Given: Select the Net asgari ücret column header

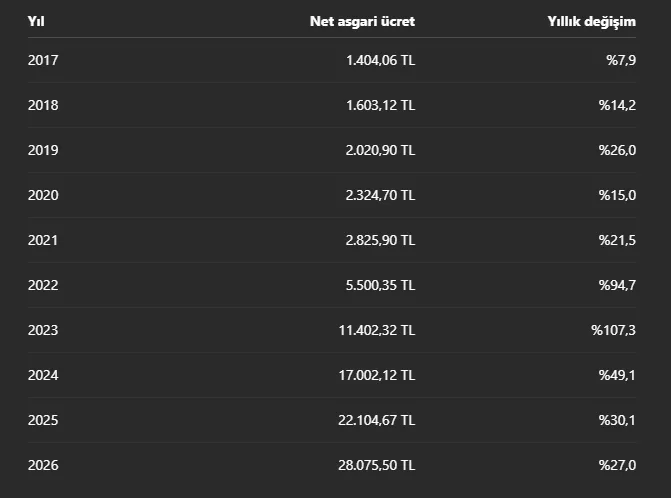Looking at the screenshot, I should coord(362,21).
